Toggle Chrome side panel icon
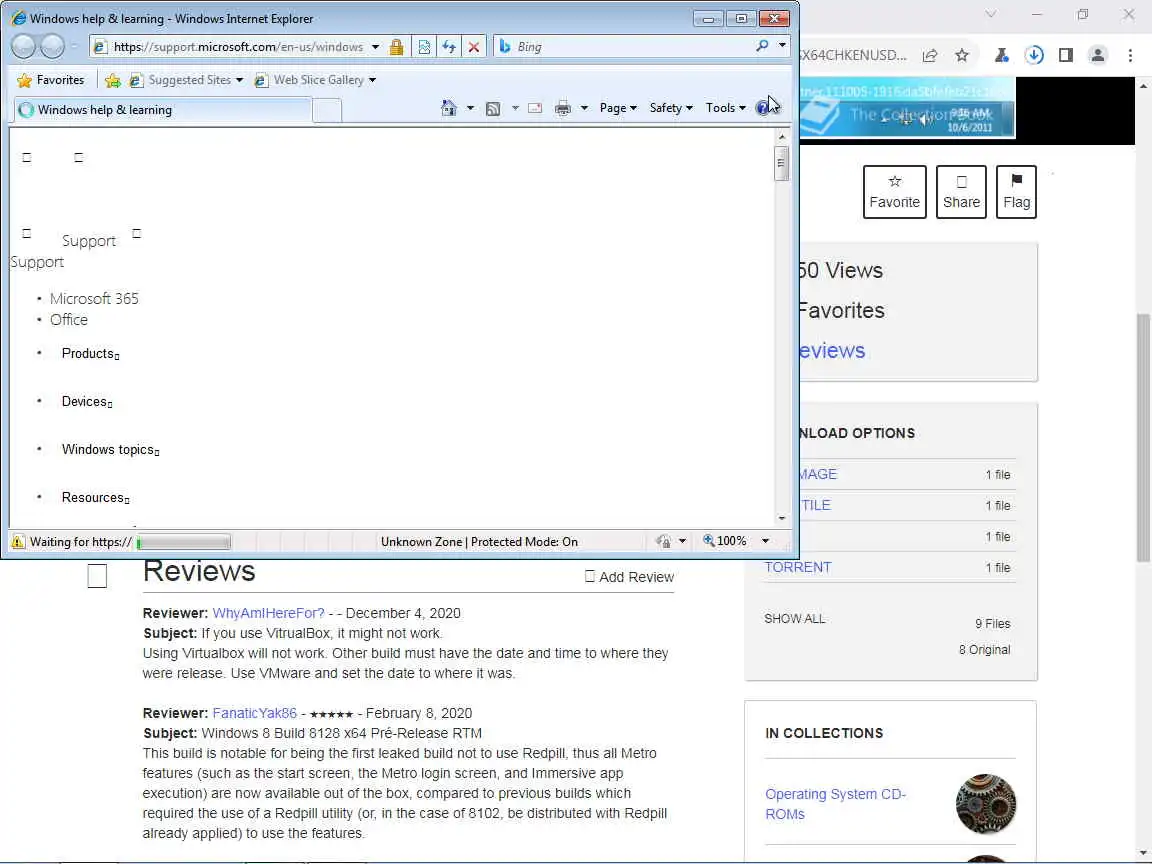The image size is (1152, 864). click(1065, 55)
